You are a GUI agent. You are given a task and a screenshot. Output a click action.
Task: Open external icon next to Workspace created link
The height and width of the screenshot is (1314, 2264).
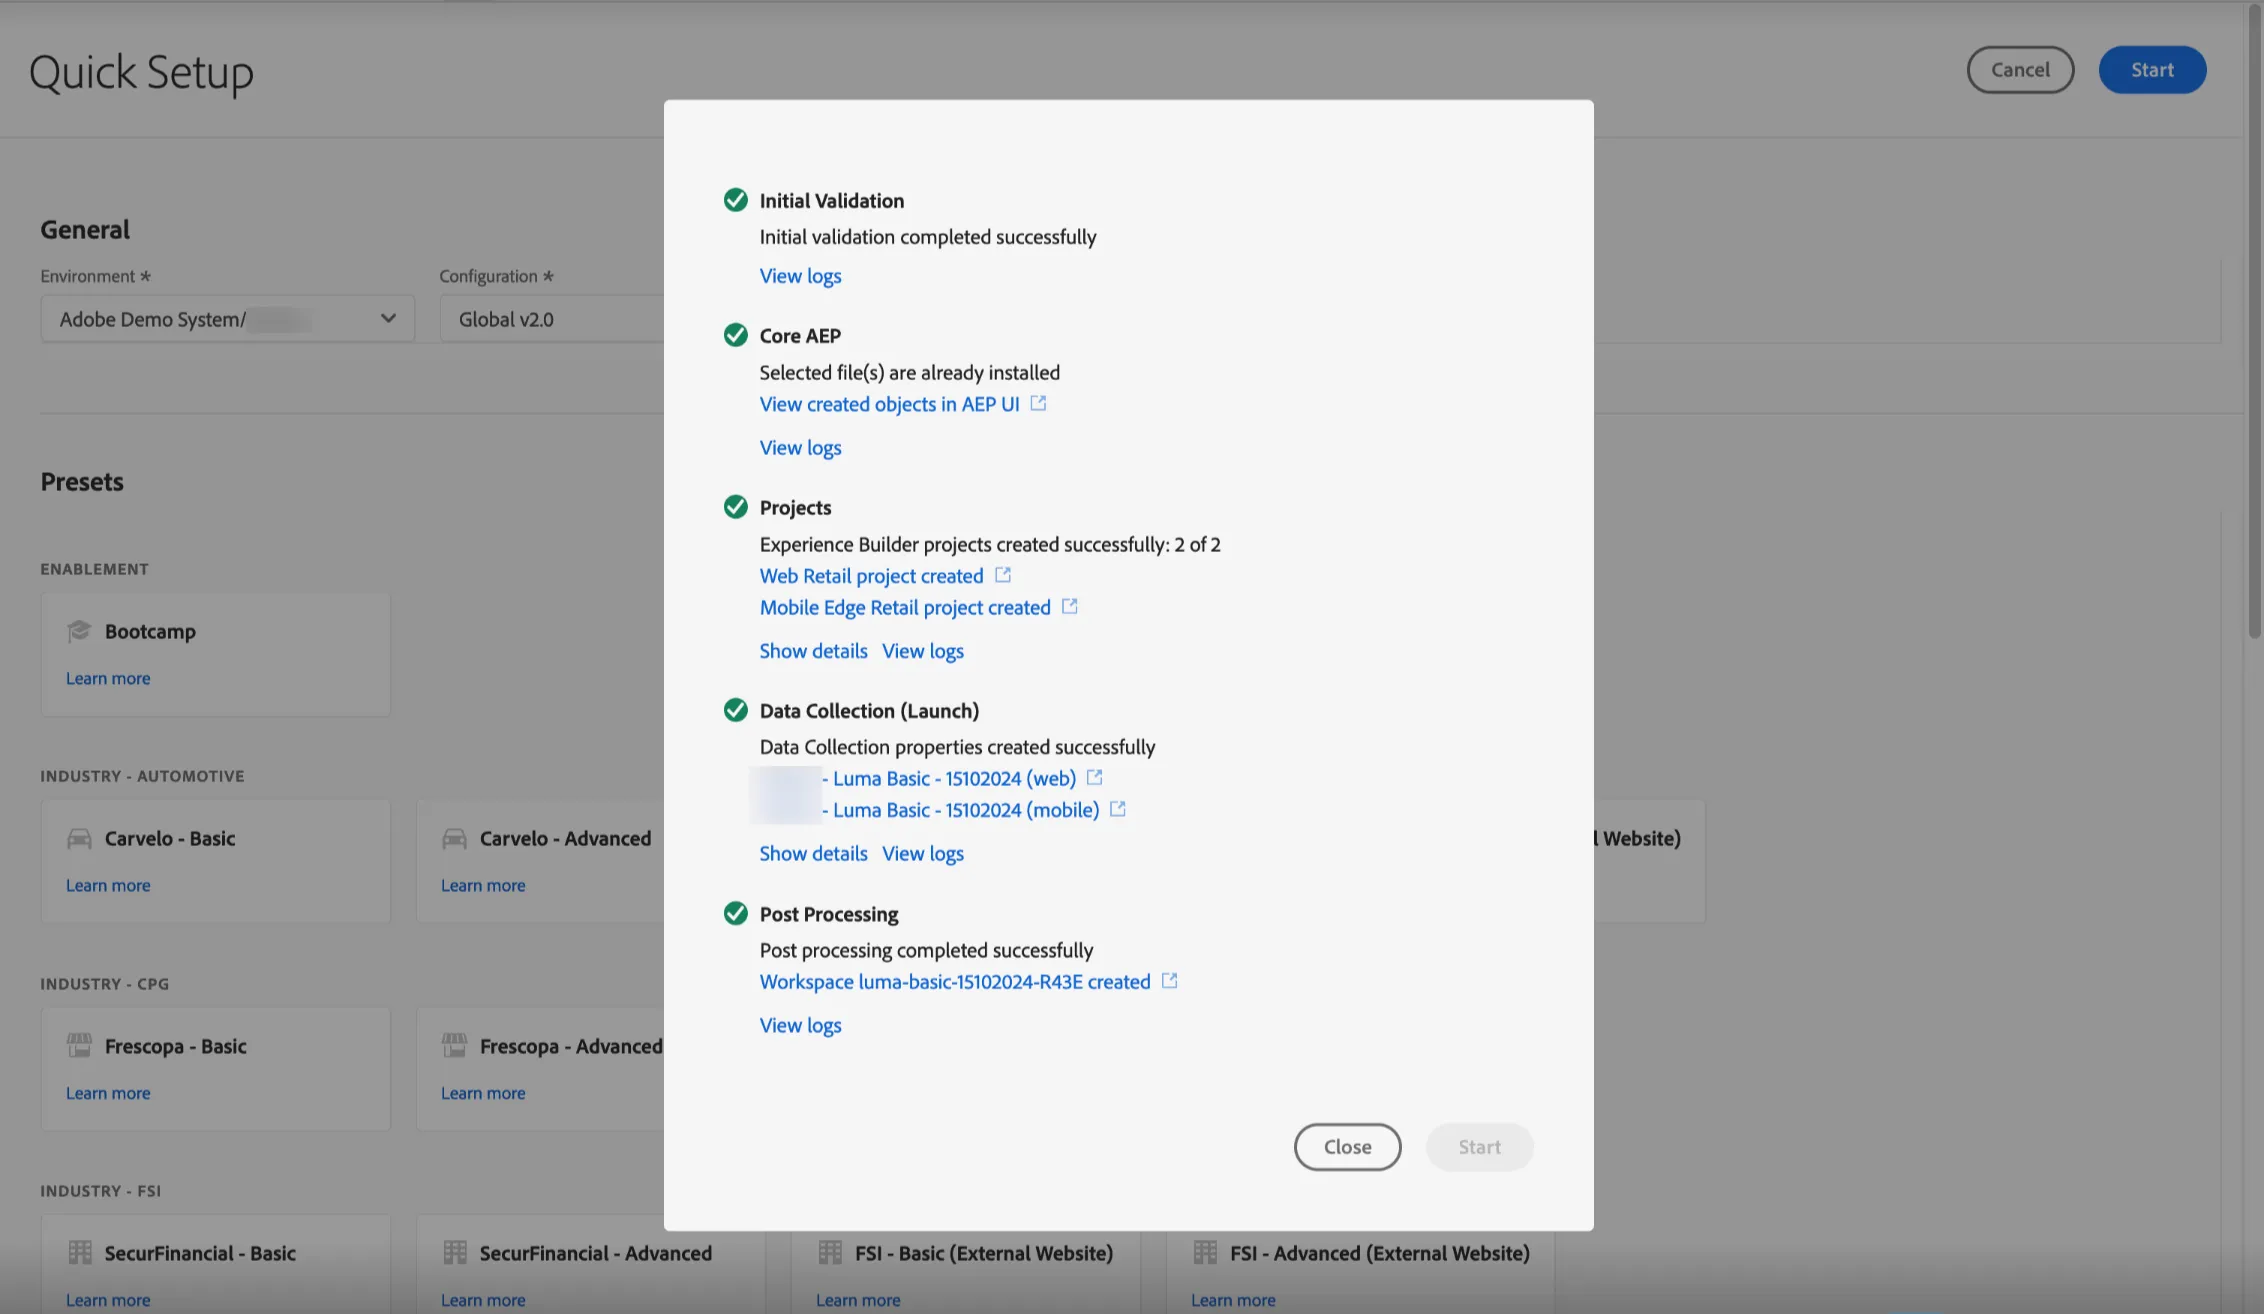click(1170, 981)
